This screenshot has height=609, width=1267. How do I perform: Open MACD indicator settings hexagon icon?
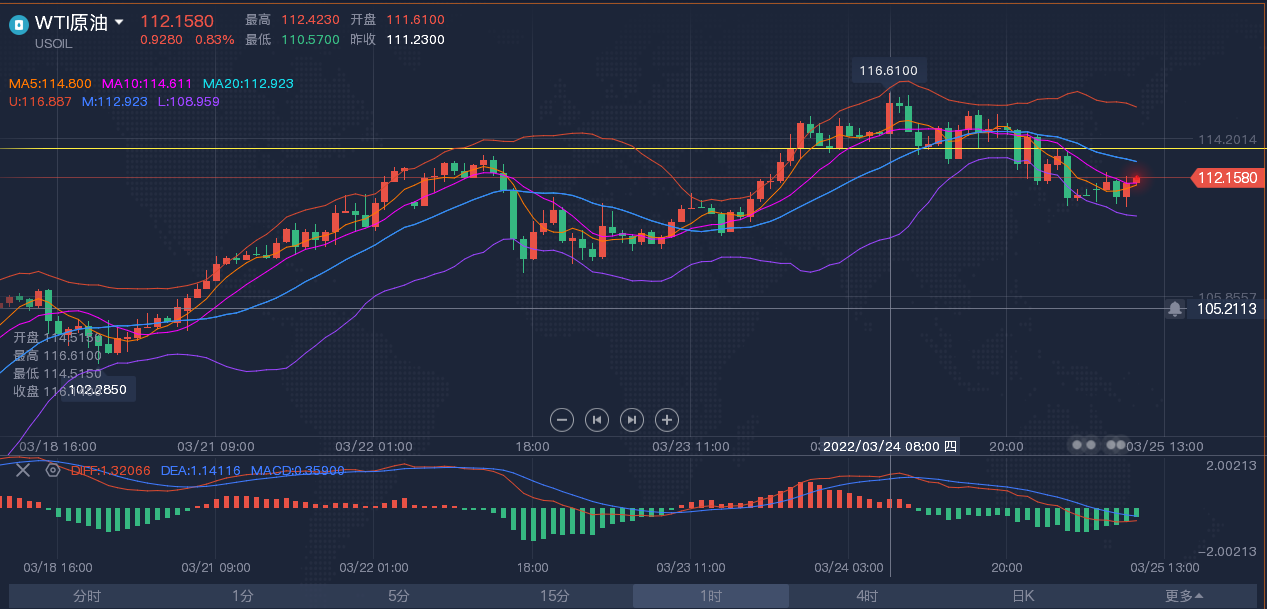click(x=52, y=470)
